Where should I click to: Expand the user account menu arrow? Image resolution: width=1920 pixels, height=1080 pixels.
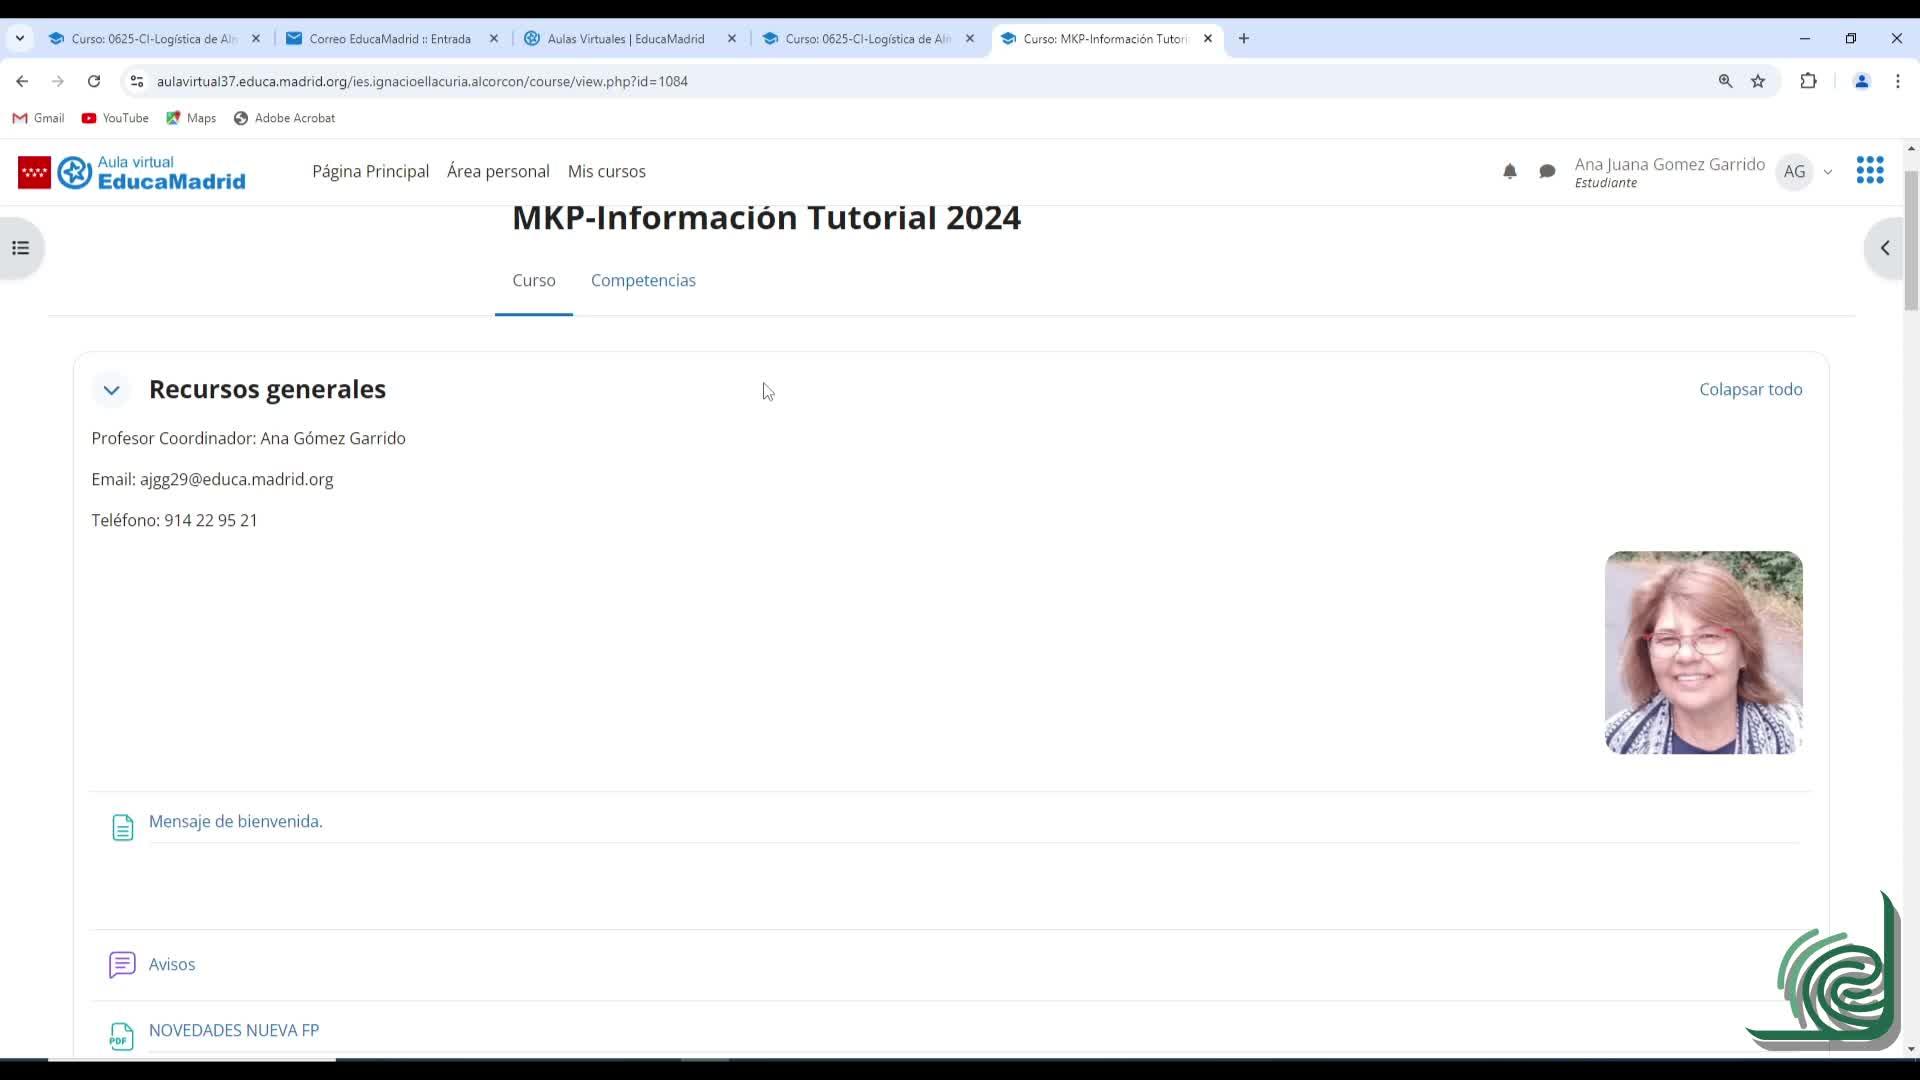[1828, 172]
